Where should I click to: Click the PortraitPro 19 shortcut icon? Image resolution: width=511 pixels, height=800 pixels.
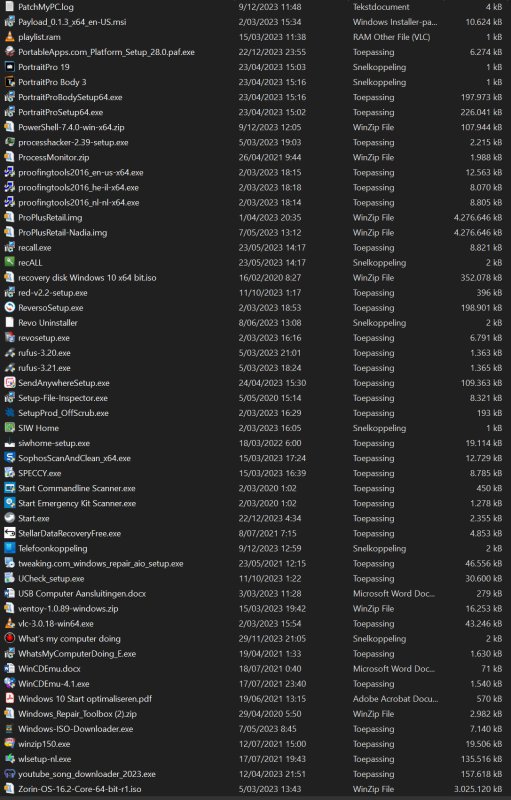coord(9,67)
